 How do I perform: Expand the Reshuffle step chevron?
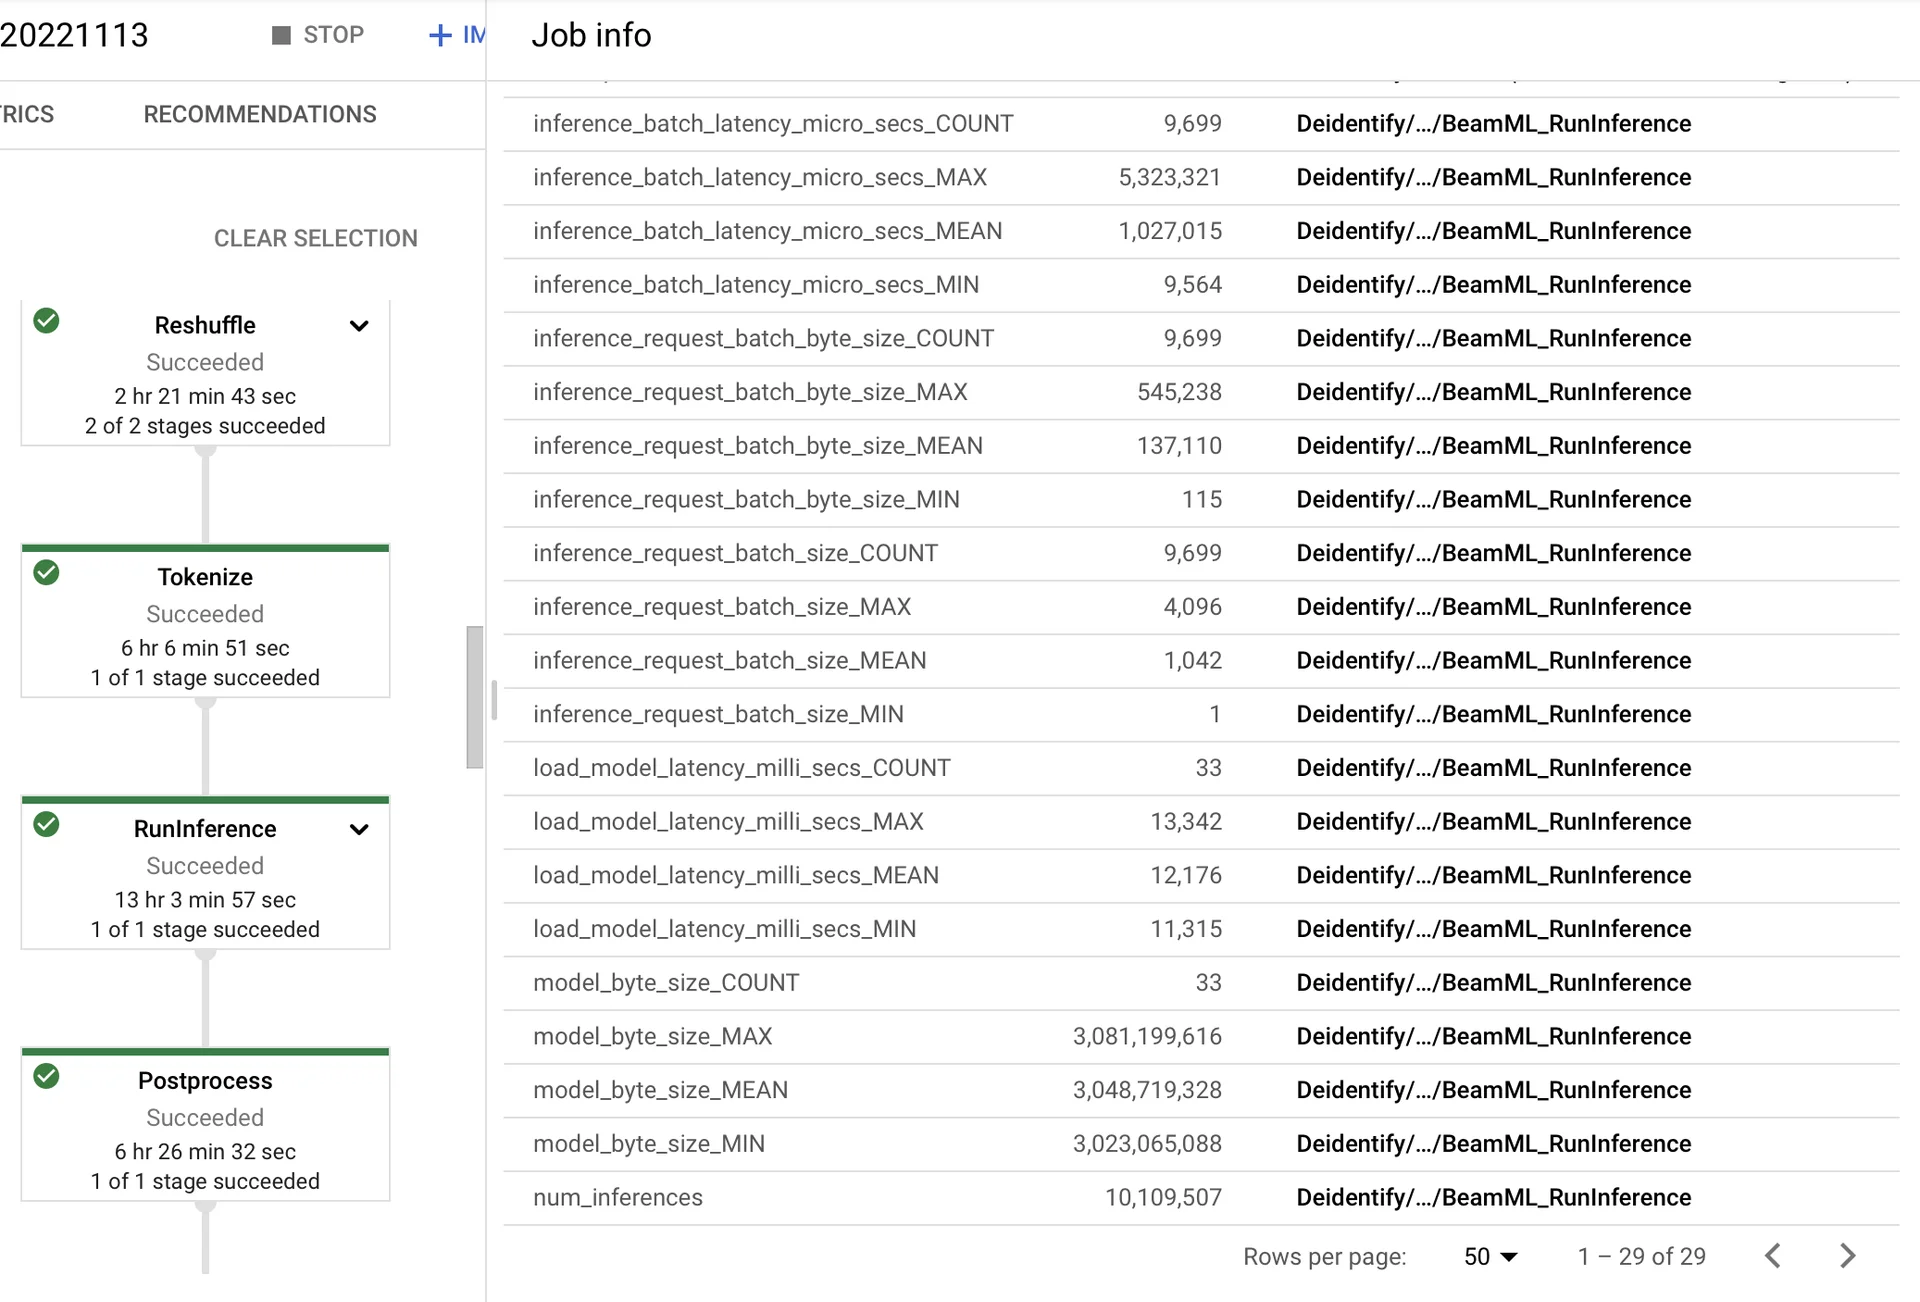click(x=359, y=326)
